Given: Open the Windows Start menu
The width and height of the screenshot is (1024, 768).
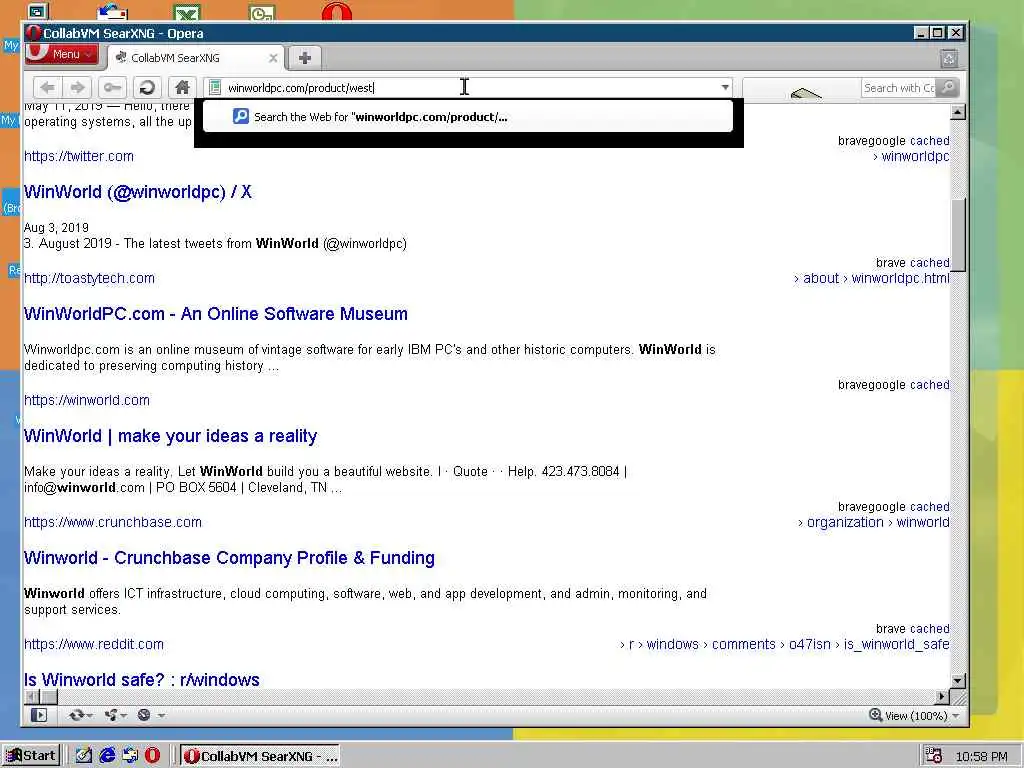Looking at the screenshot, I should [31, 756].
